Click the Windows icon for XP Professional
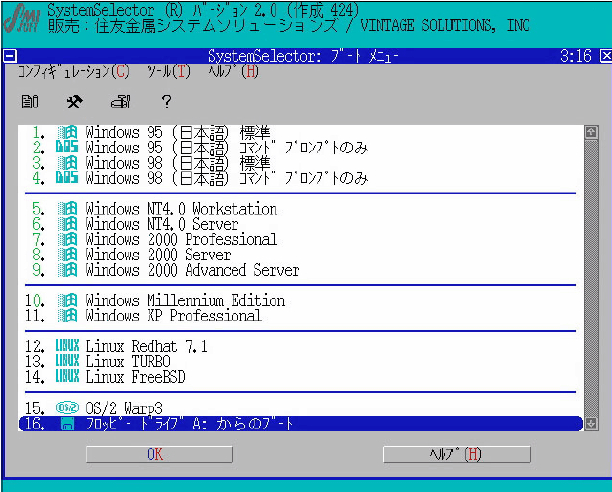The image size is (612, 492). (67, 316)
